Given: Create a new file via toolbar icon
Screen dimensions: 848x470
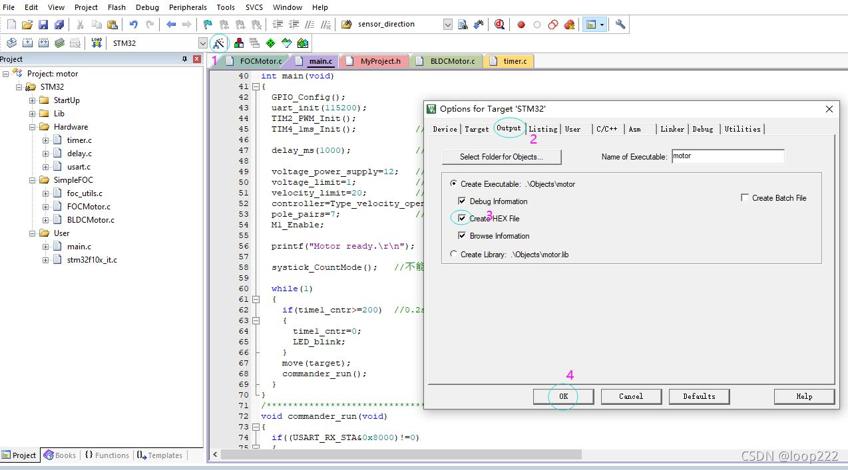Looking at the screenshot, I should tap(11, 24).
